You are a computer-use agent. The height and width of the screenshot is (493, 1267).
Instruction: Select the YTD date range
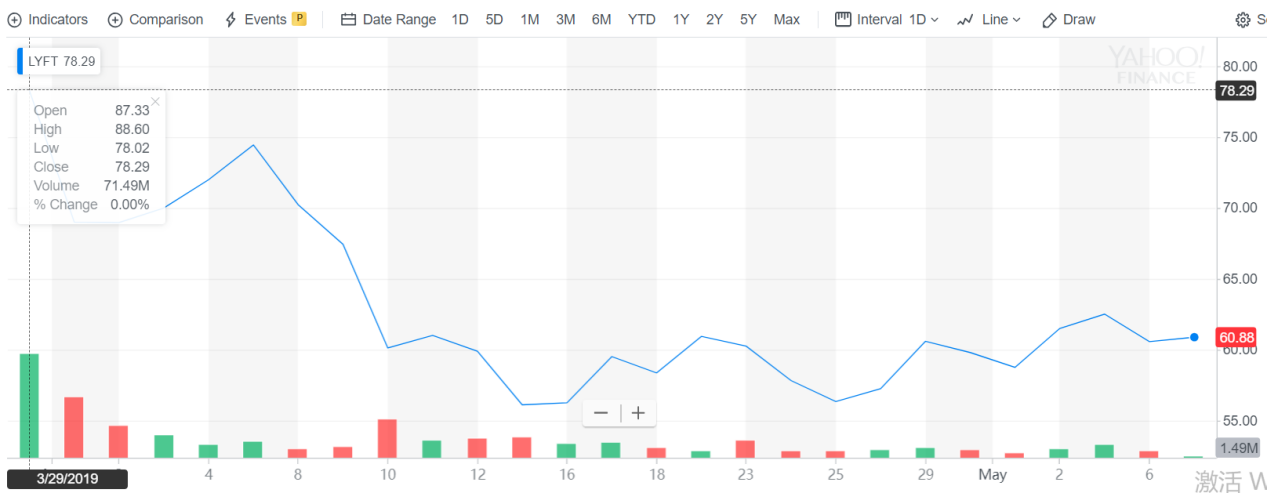click(642, 20)
